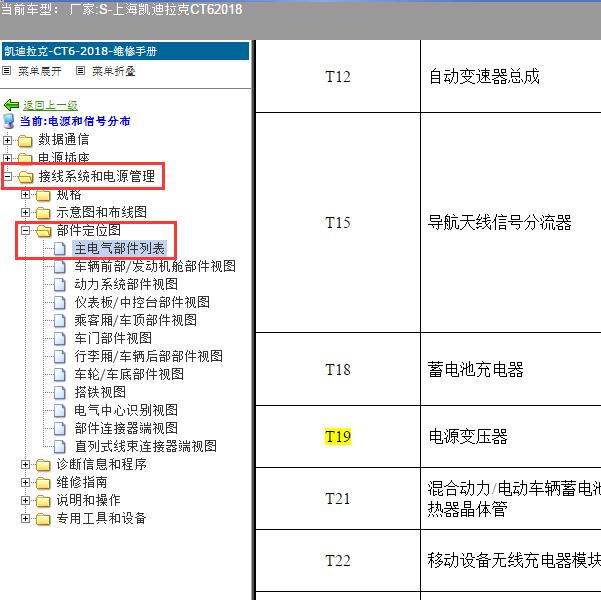601x600 pixels.
Task: Open 仪表板/中控台部件视图 page
Action: pyautogui.click(x=142, y=302)
